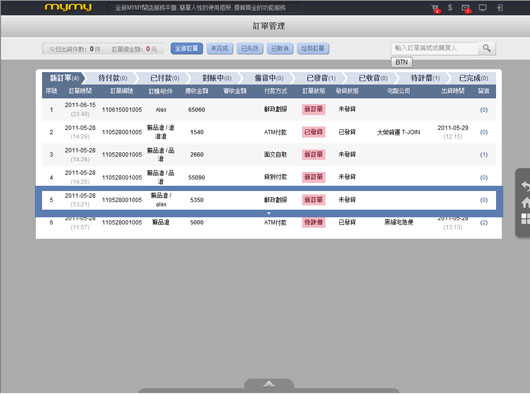
Task: Click amount 5000
Action: (x=197, y=222)
